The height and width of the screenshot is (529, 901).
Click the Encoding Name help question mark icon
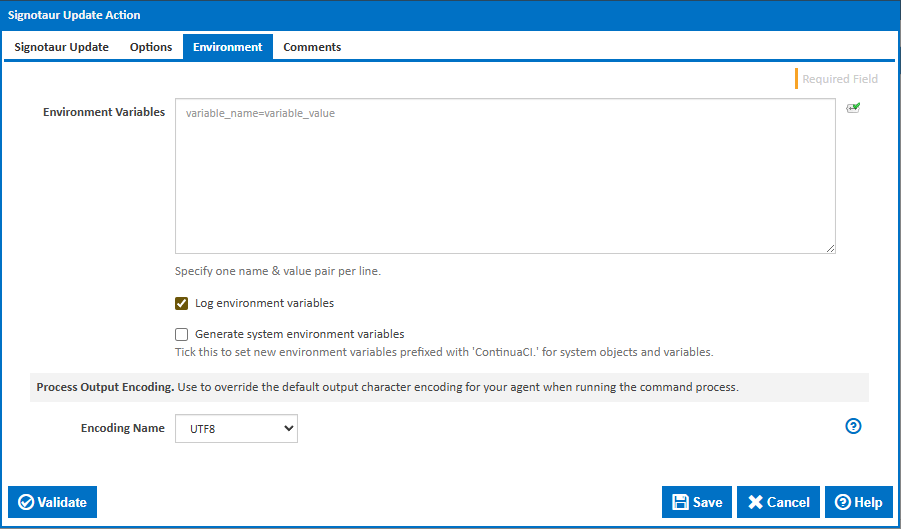click(853, 426)
